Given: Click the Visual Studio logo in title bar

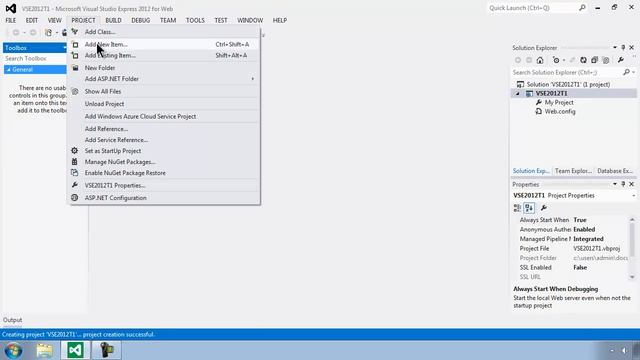Looking at the screenshot, I should pyautogui.click(x=11, y=8).
